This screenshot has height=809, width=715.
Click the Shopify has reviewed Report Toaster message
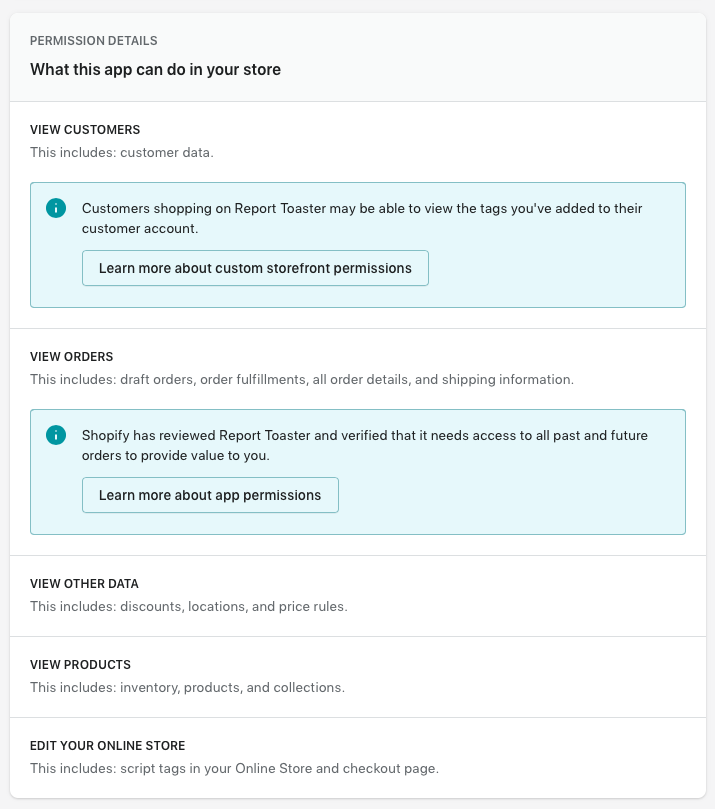click(366, 445)
